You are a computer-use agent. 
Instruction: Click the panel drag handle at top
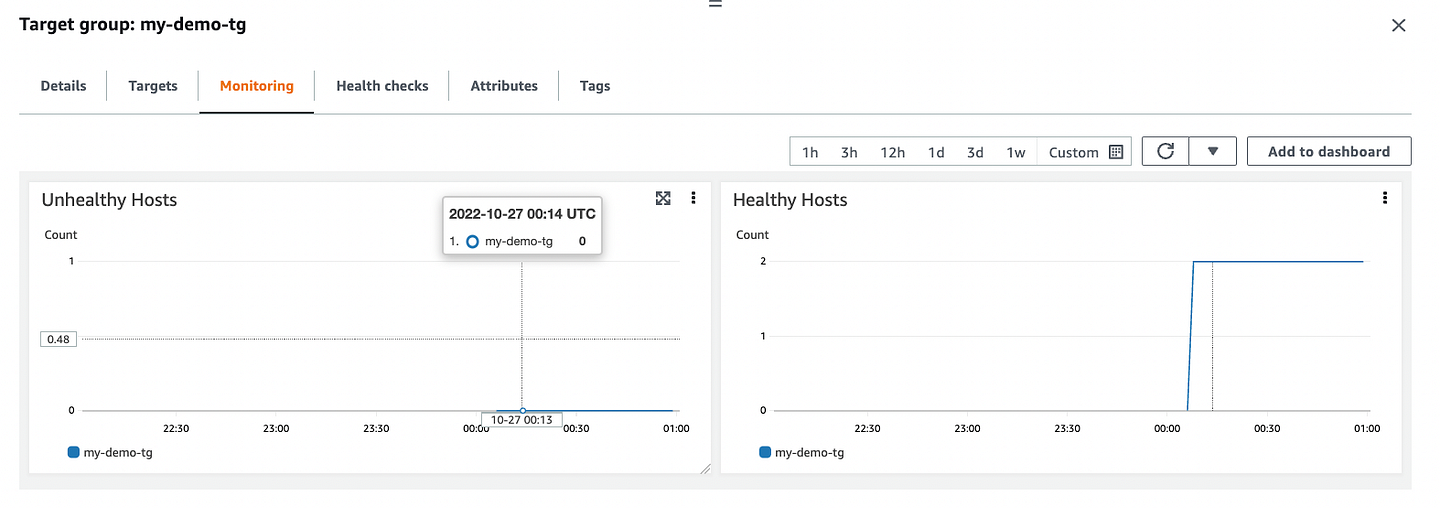715,4
